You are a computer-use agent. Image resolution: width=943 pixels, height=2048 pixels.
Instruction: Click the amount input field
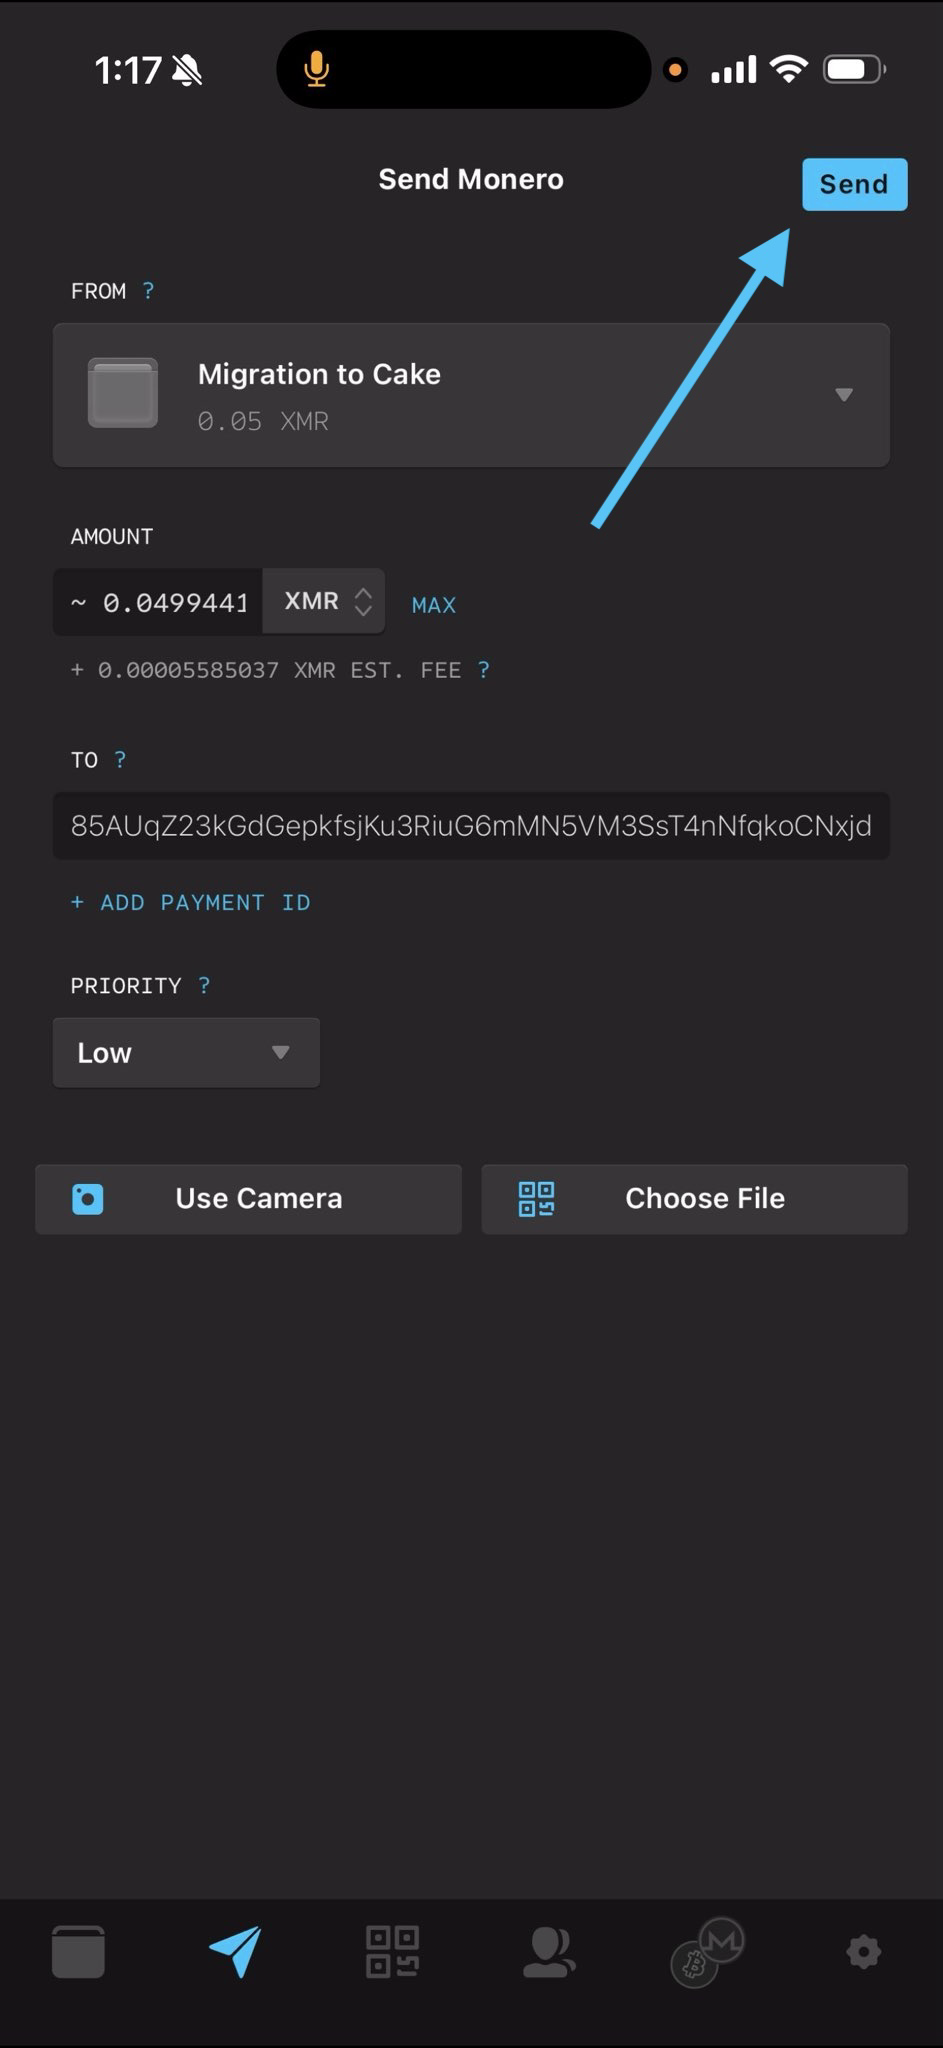pos(160,603)
